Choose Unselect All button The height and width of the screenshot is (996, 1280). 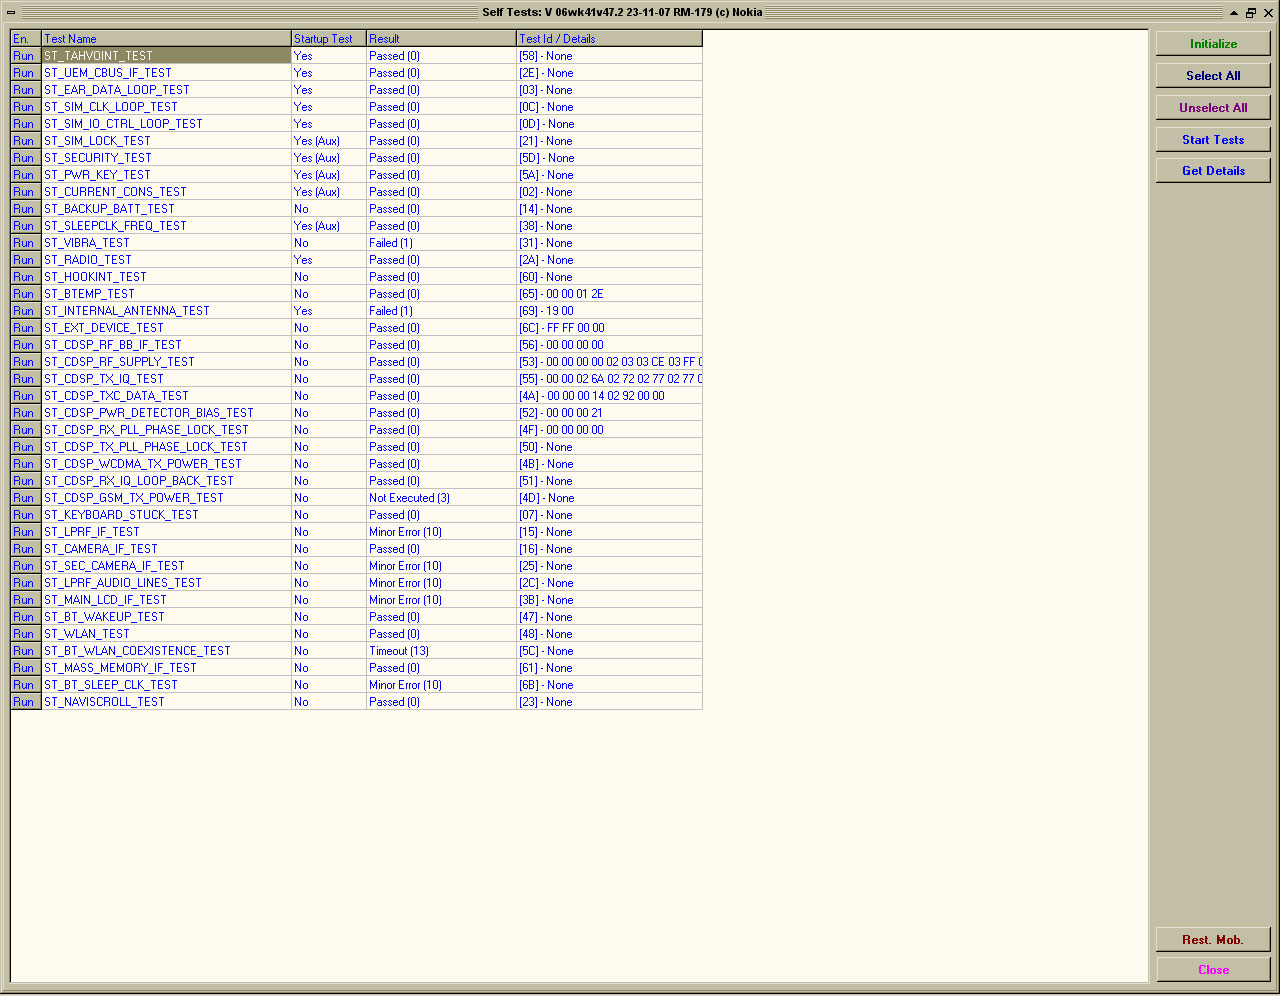pos(1213,108)
